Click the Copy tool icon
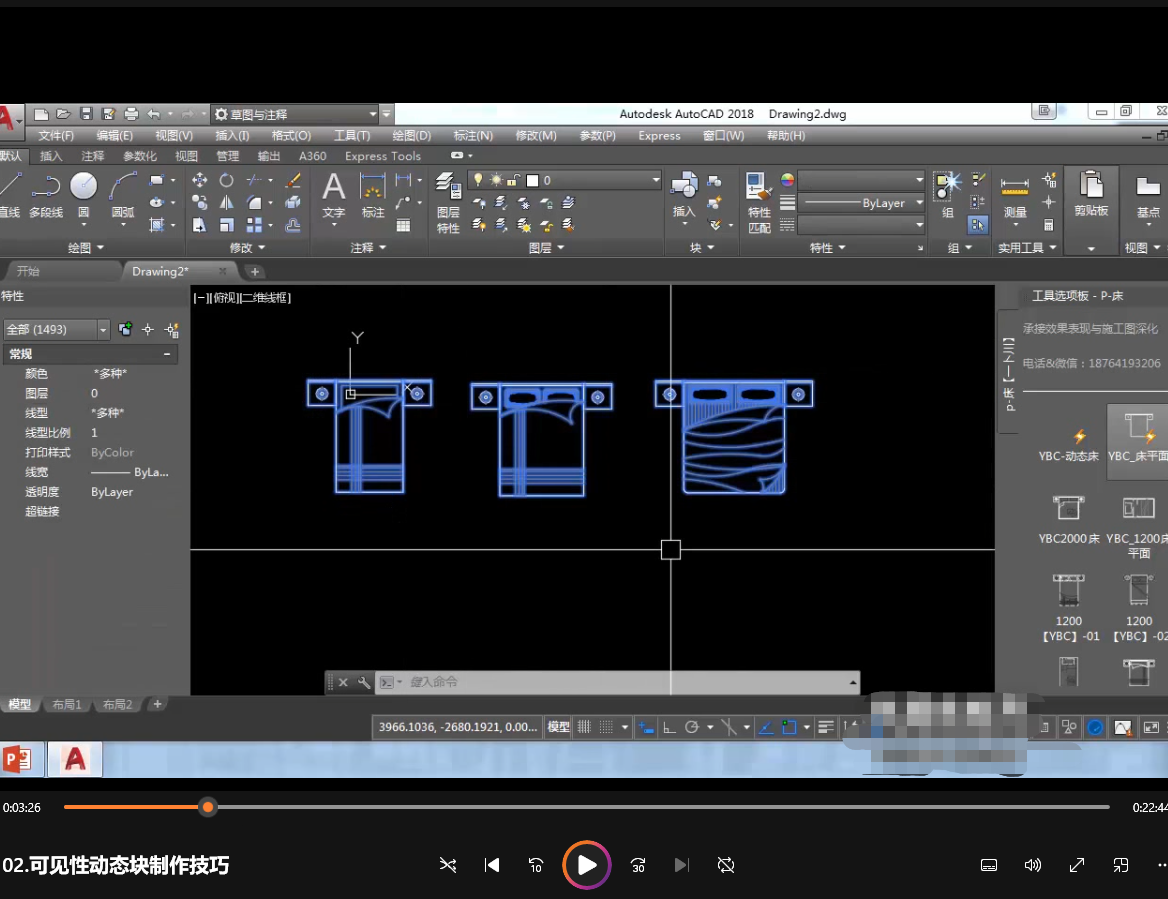The height and width of the screenshot is (899, 1168). coord(199,203)
